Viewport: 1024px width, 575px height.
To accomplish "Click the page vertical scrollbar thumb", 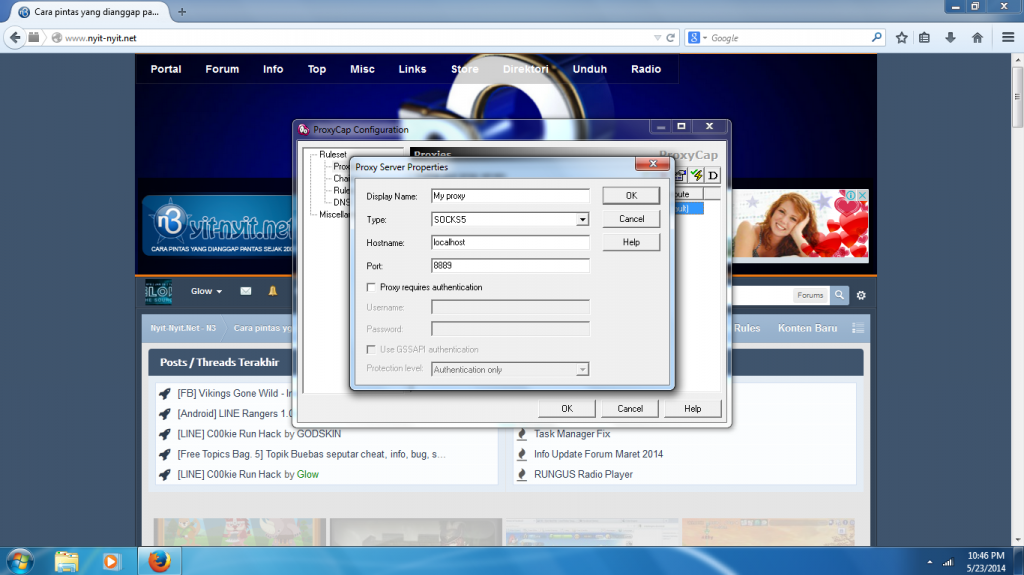I will (x=1017, y=97).
